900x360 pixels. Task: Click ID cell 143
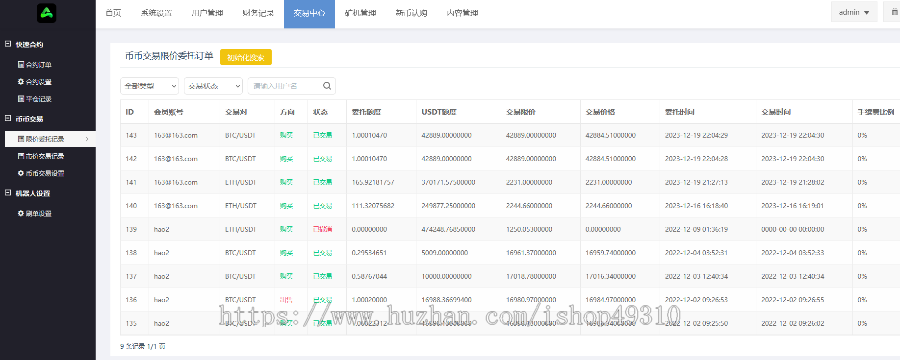(x=131, y=135)
